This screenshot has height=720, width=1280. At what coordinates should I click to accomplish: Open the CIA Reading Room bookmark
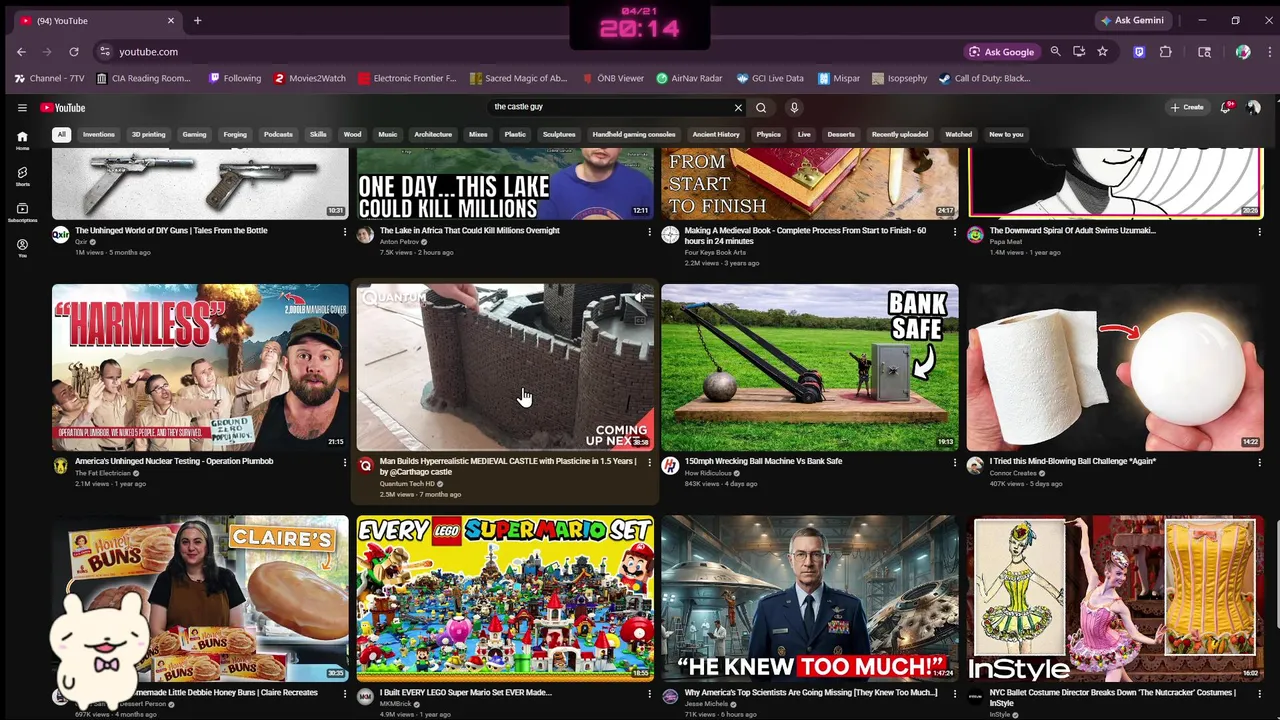tap(143, 78)
